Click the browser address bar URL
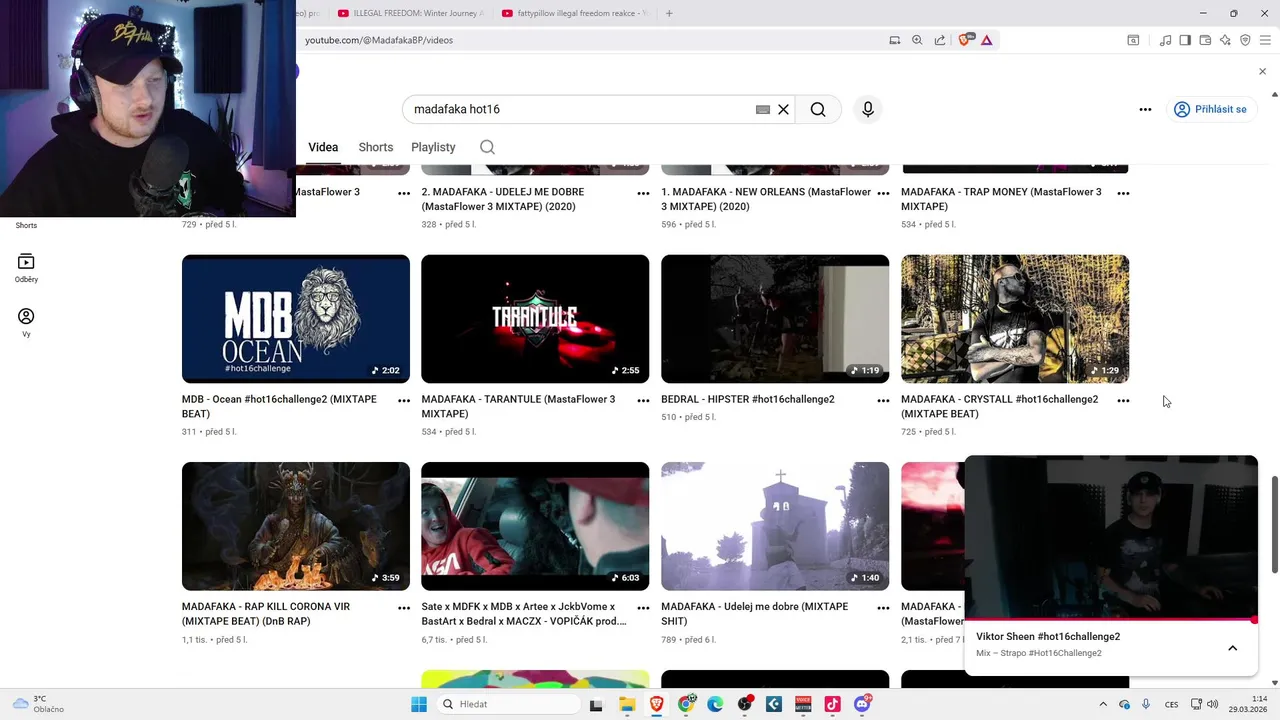 [379, 40]
